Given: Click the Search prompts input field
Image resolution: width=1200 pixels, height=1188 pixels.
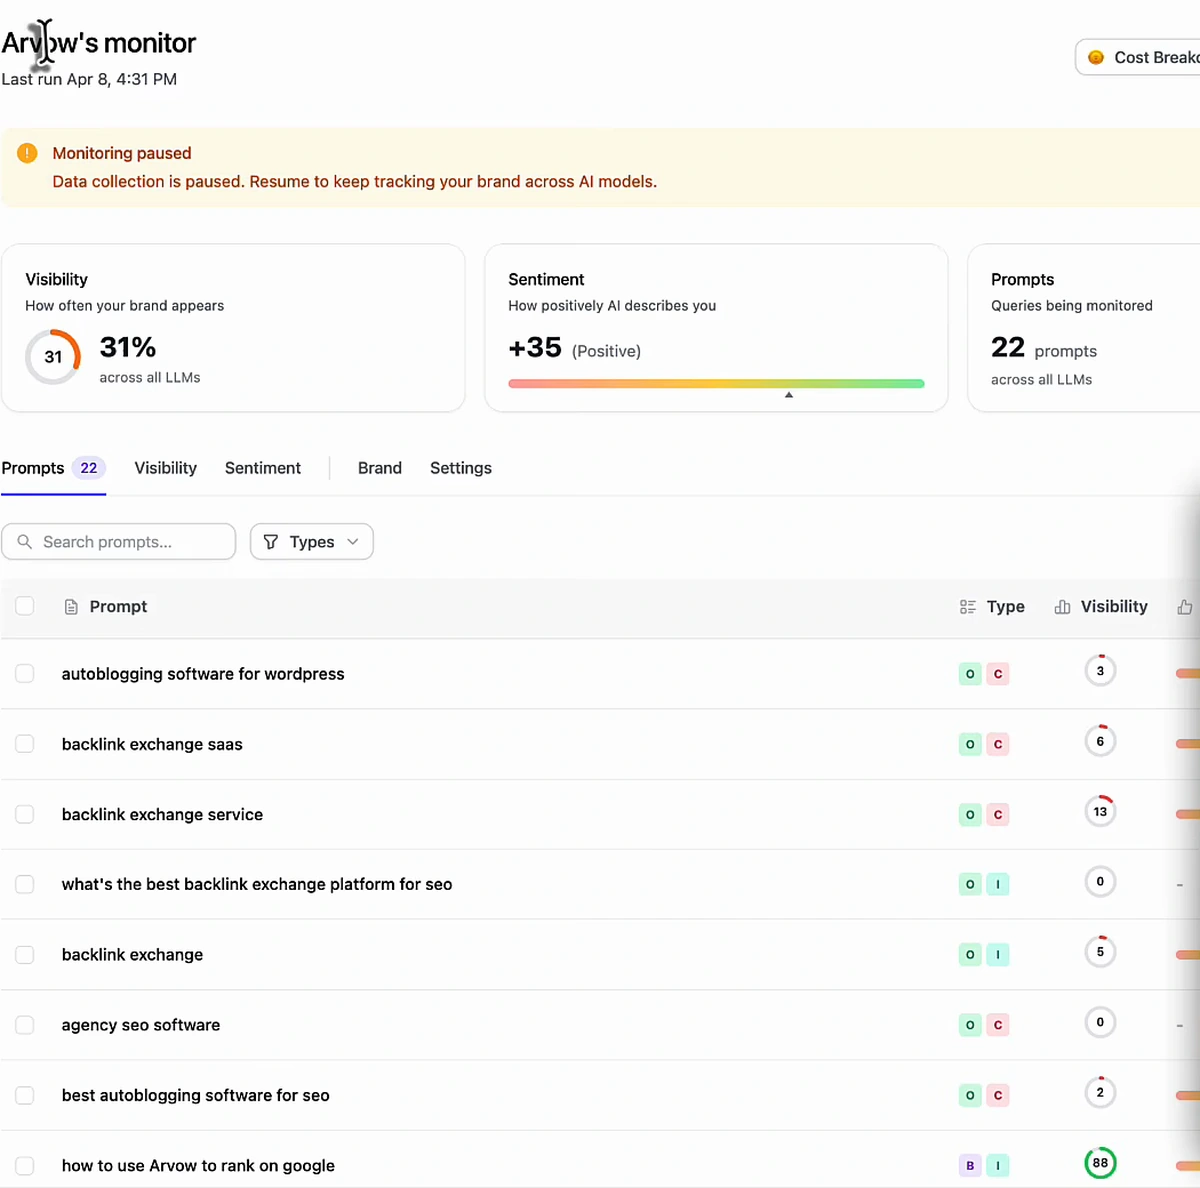Looking at the screenshot, I should coord(118,541).
